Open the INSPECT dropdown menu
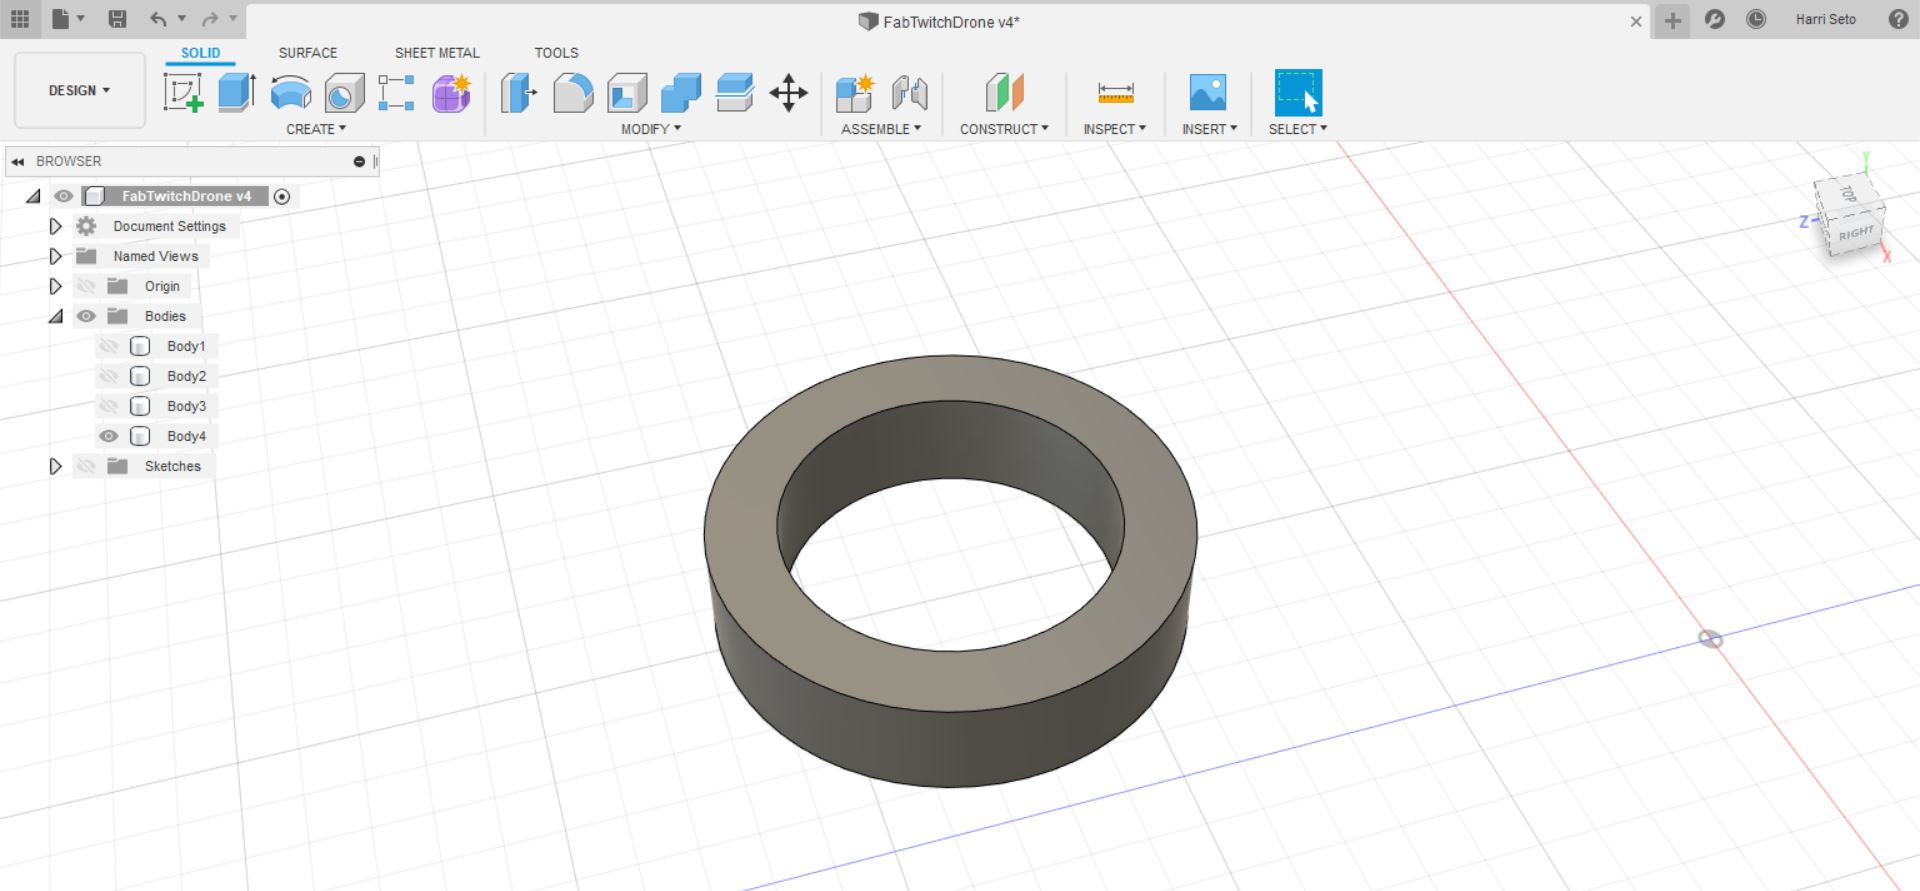 pos(1115,129)
